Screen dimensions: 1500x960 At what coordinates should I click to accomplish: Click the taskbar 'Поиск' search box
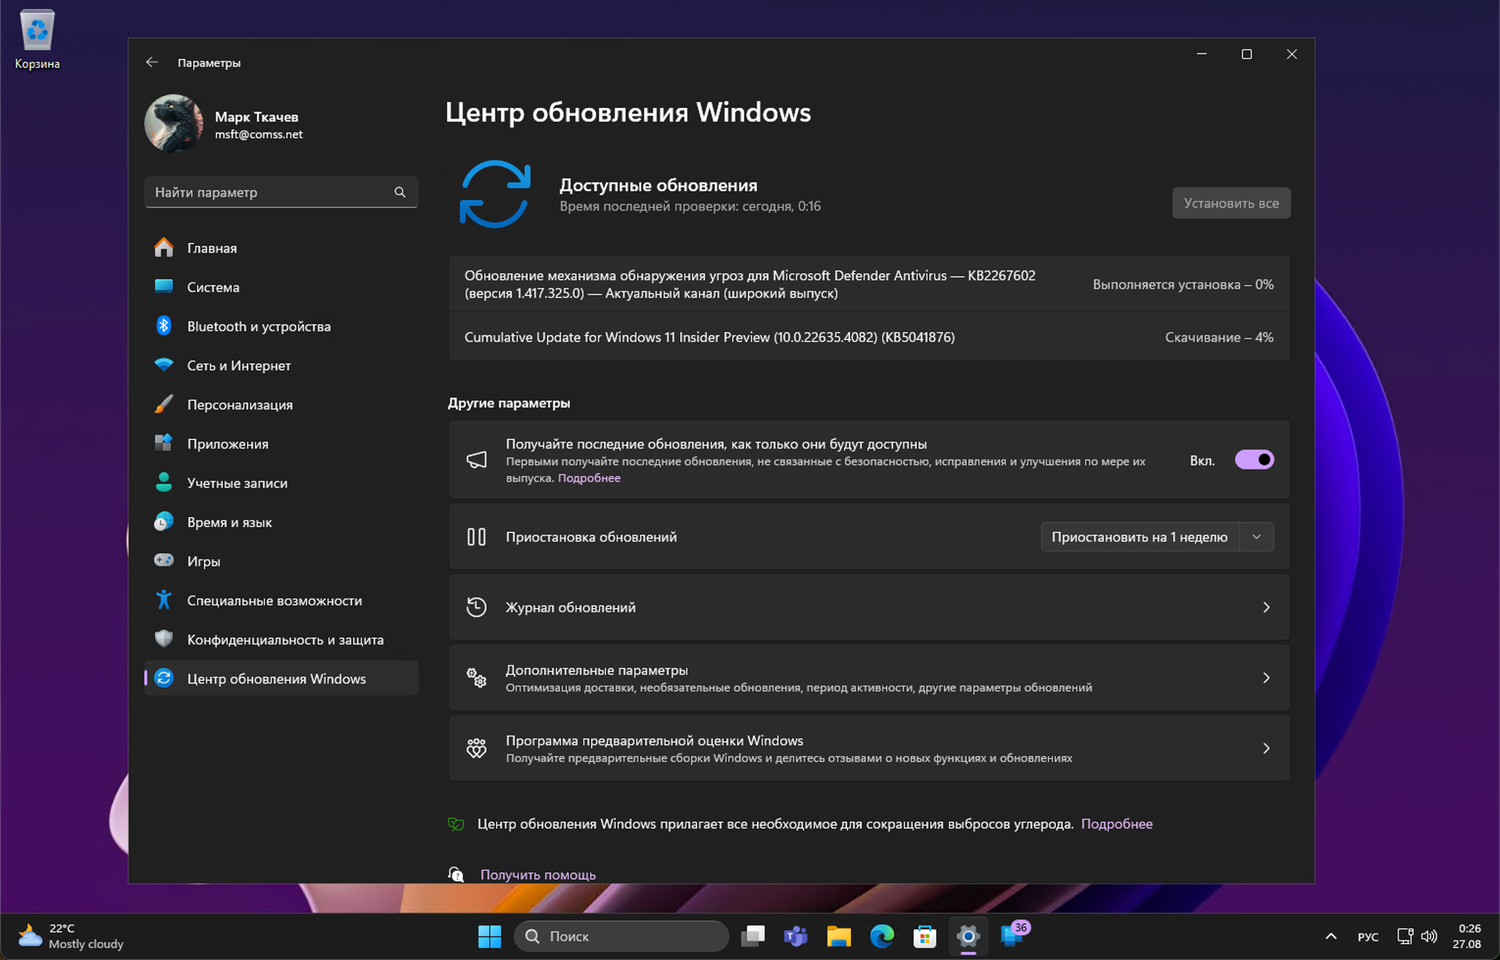click(621, 936)
